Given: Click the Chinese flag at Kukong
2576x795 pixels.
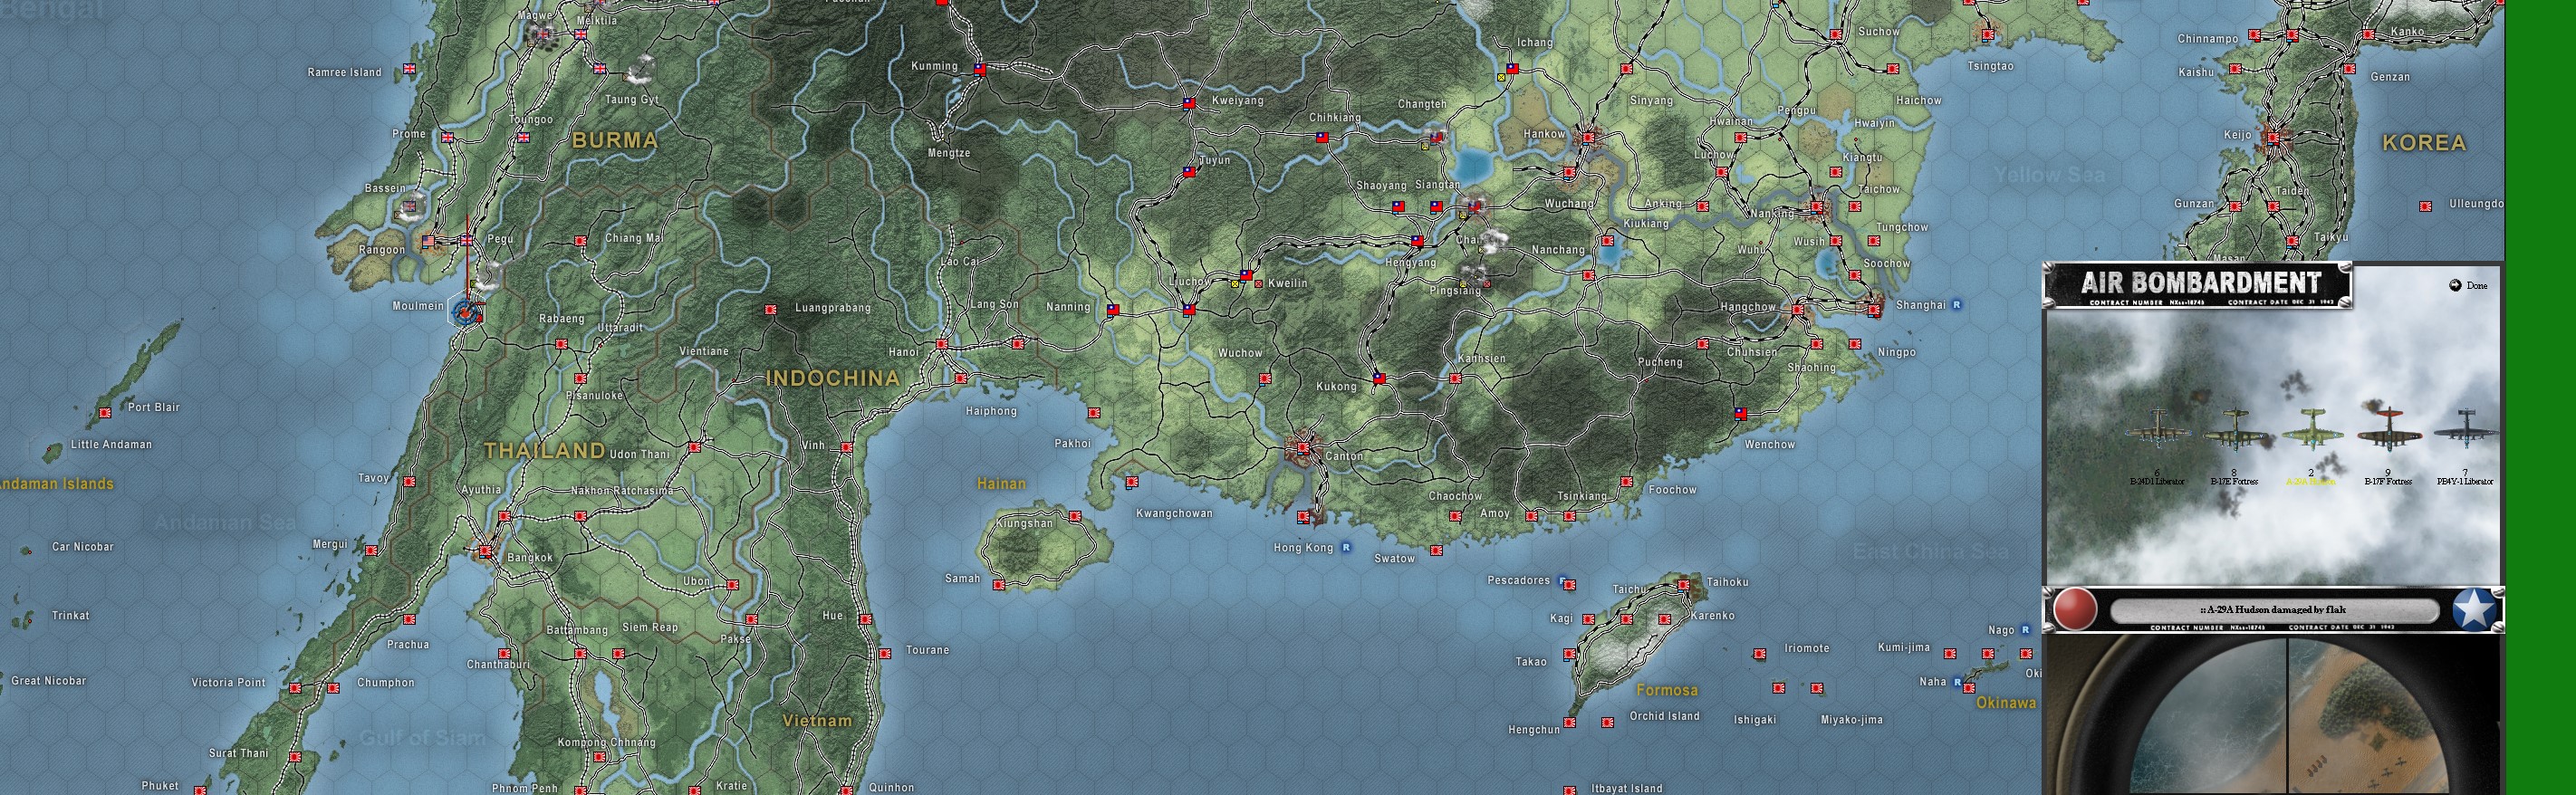Looking at the screenshot, I should click(x=1379, y=378).
